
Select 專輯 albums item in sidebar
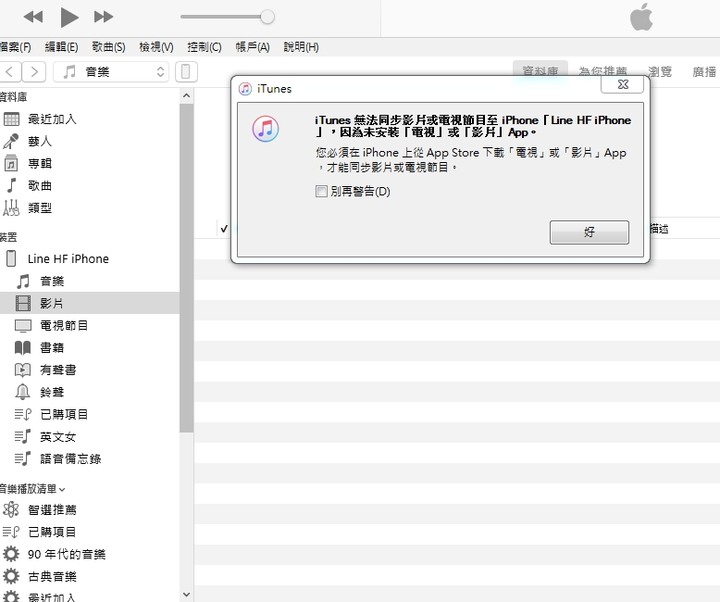click(x=90, y=163)
